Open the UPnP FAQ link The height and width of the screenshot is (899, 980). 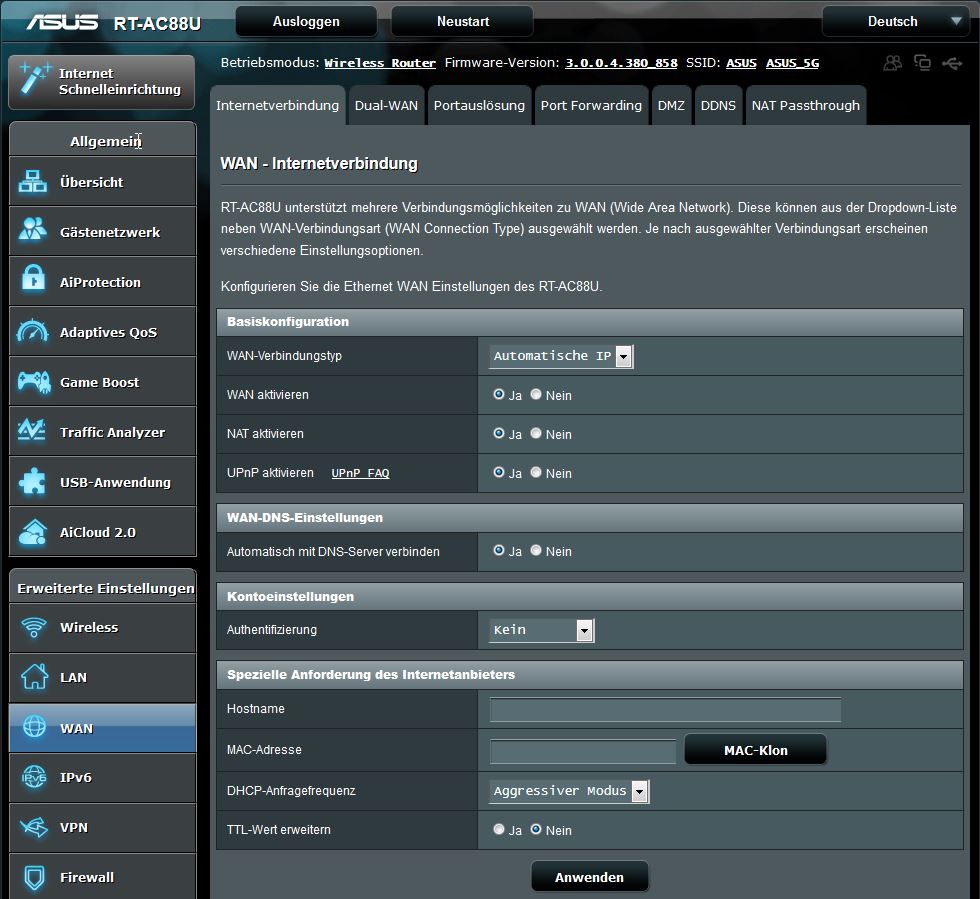click(361, 473)
